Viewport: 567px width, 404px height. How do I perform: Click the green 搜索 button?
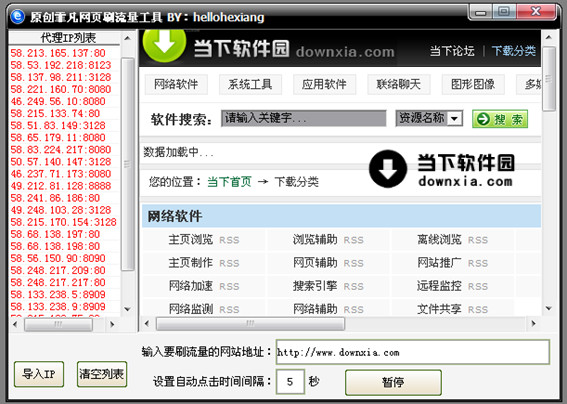500,119
